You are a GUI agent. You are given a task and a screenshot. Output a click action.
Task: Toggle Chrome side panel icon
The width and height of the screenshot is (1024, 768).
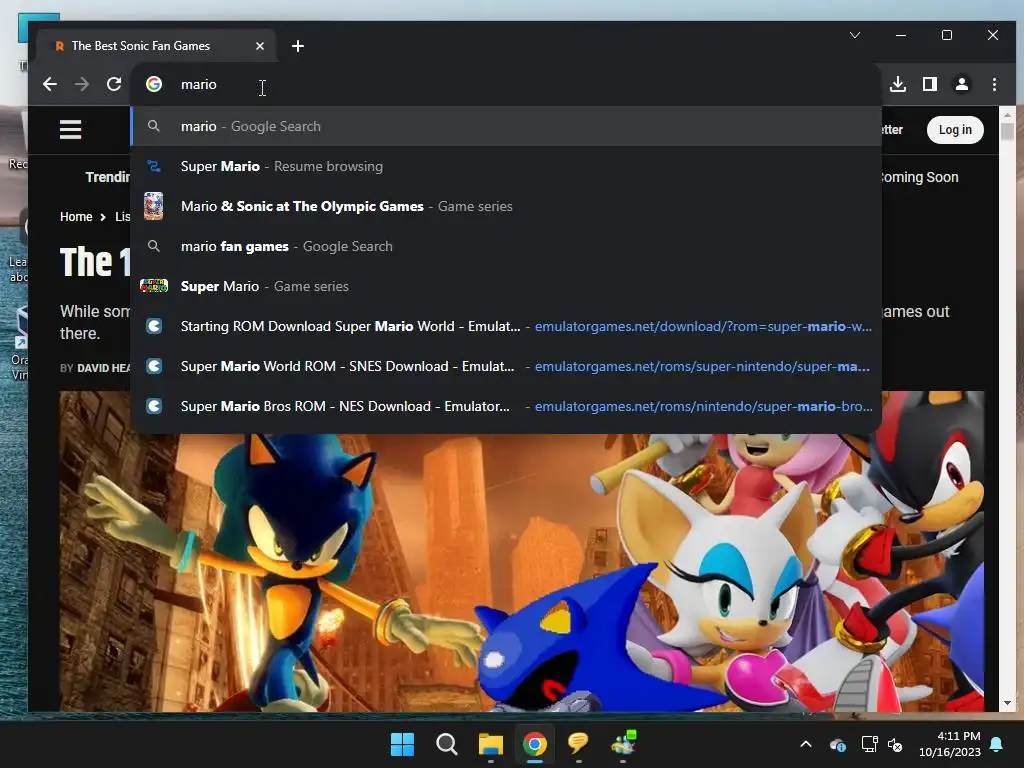pyautogui.click(x=930, y=84)
